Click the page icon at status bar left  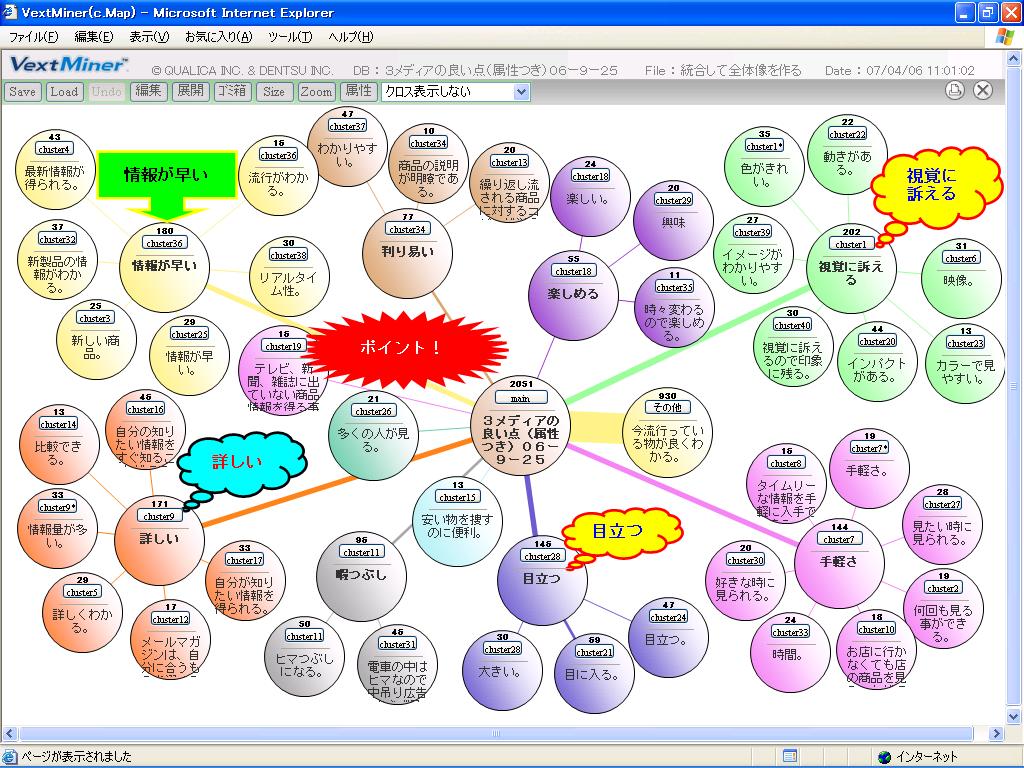(10, 757)
